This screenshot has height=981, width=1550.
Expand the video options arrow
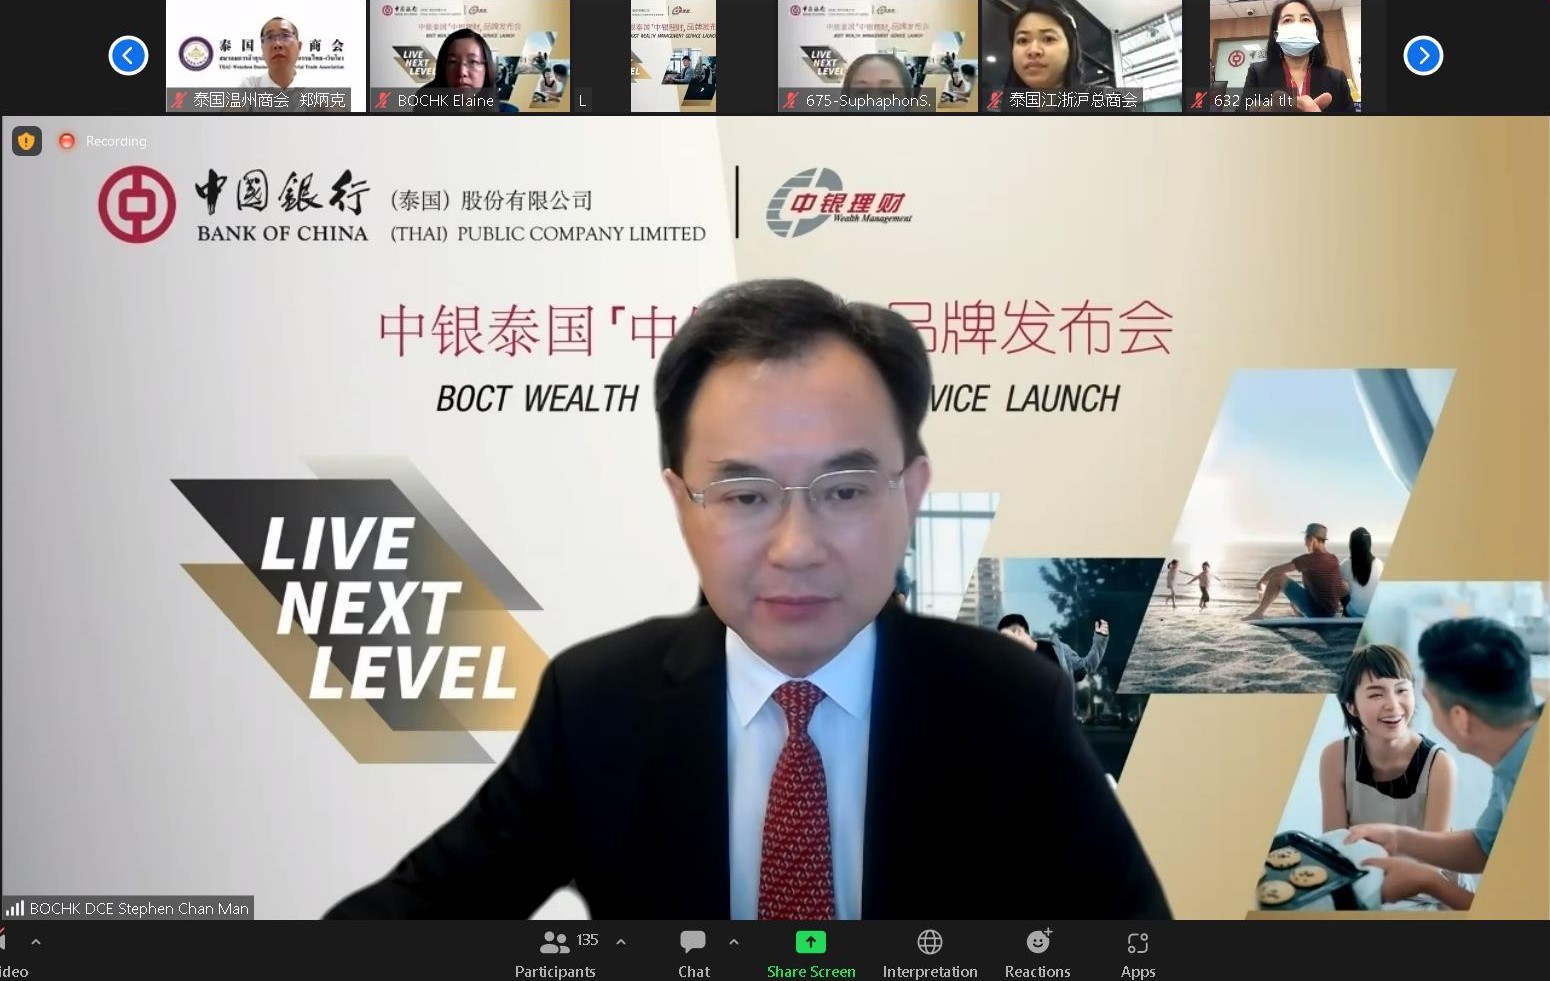(36, 942)
